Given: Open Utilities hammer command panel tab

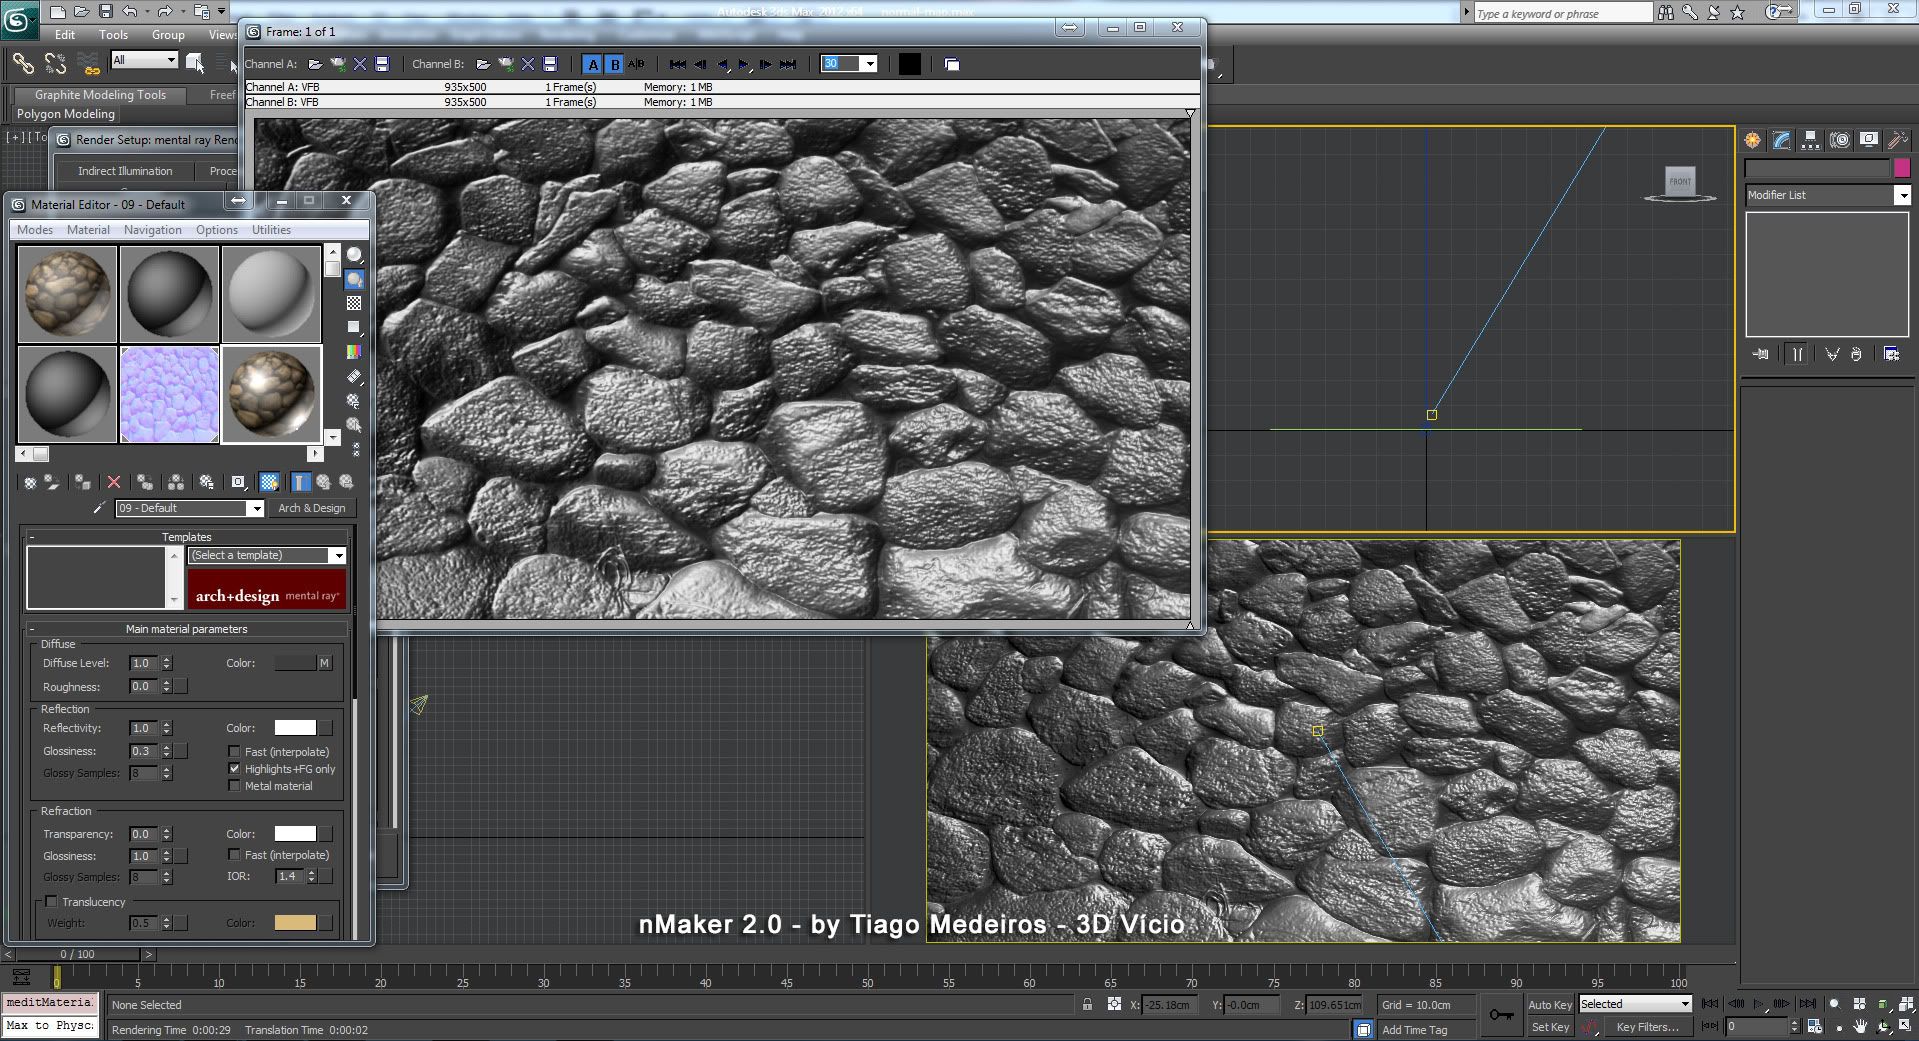Looking at the screenshot, I should click(1898, 141).
